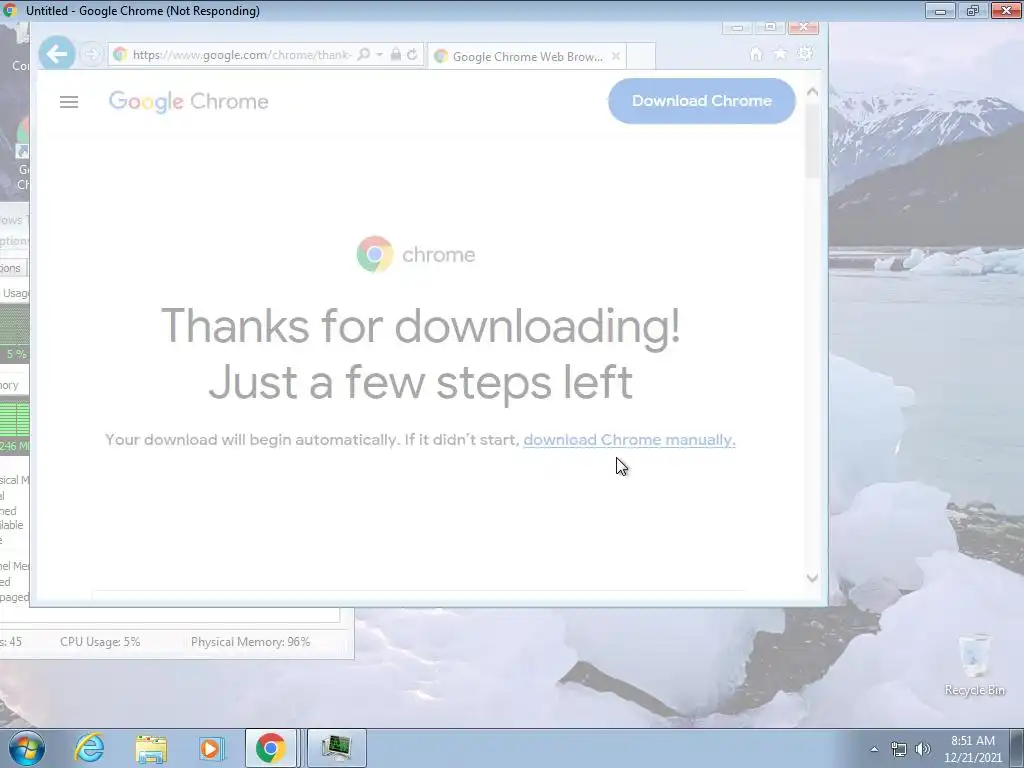Open Windows Media Player from the taskbar
The width and height of the screenshot is (1024, 768).
[x=212, y=748]
